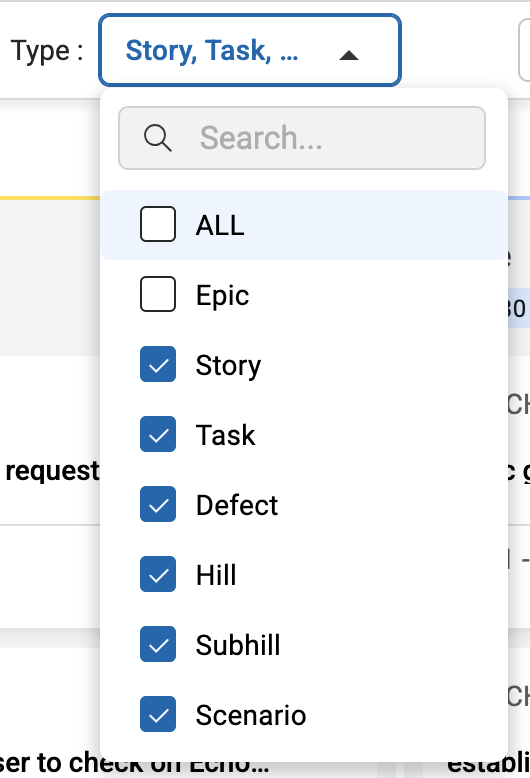Screen dimensions: 530x778
Task: Open the partially visible dropdown right of Type
Action: tap(524, 50)
